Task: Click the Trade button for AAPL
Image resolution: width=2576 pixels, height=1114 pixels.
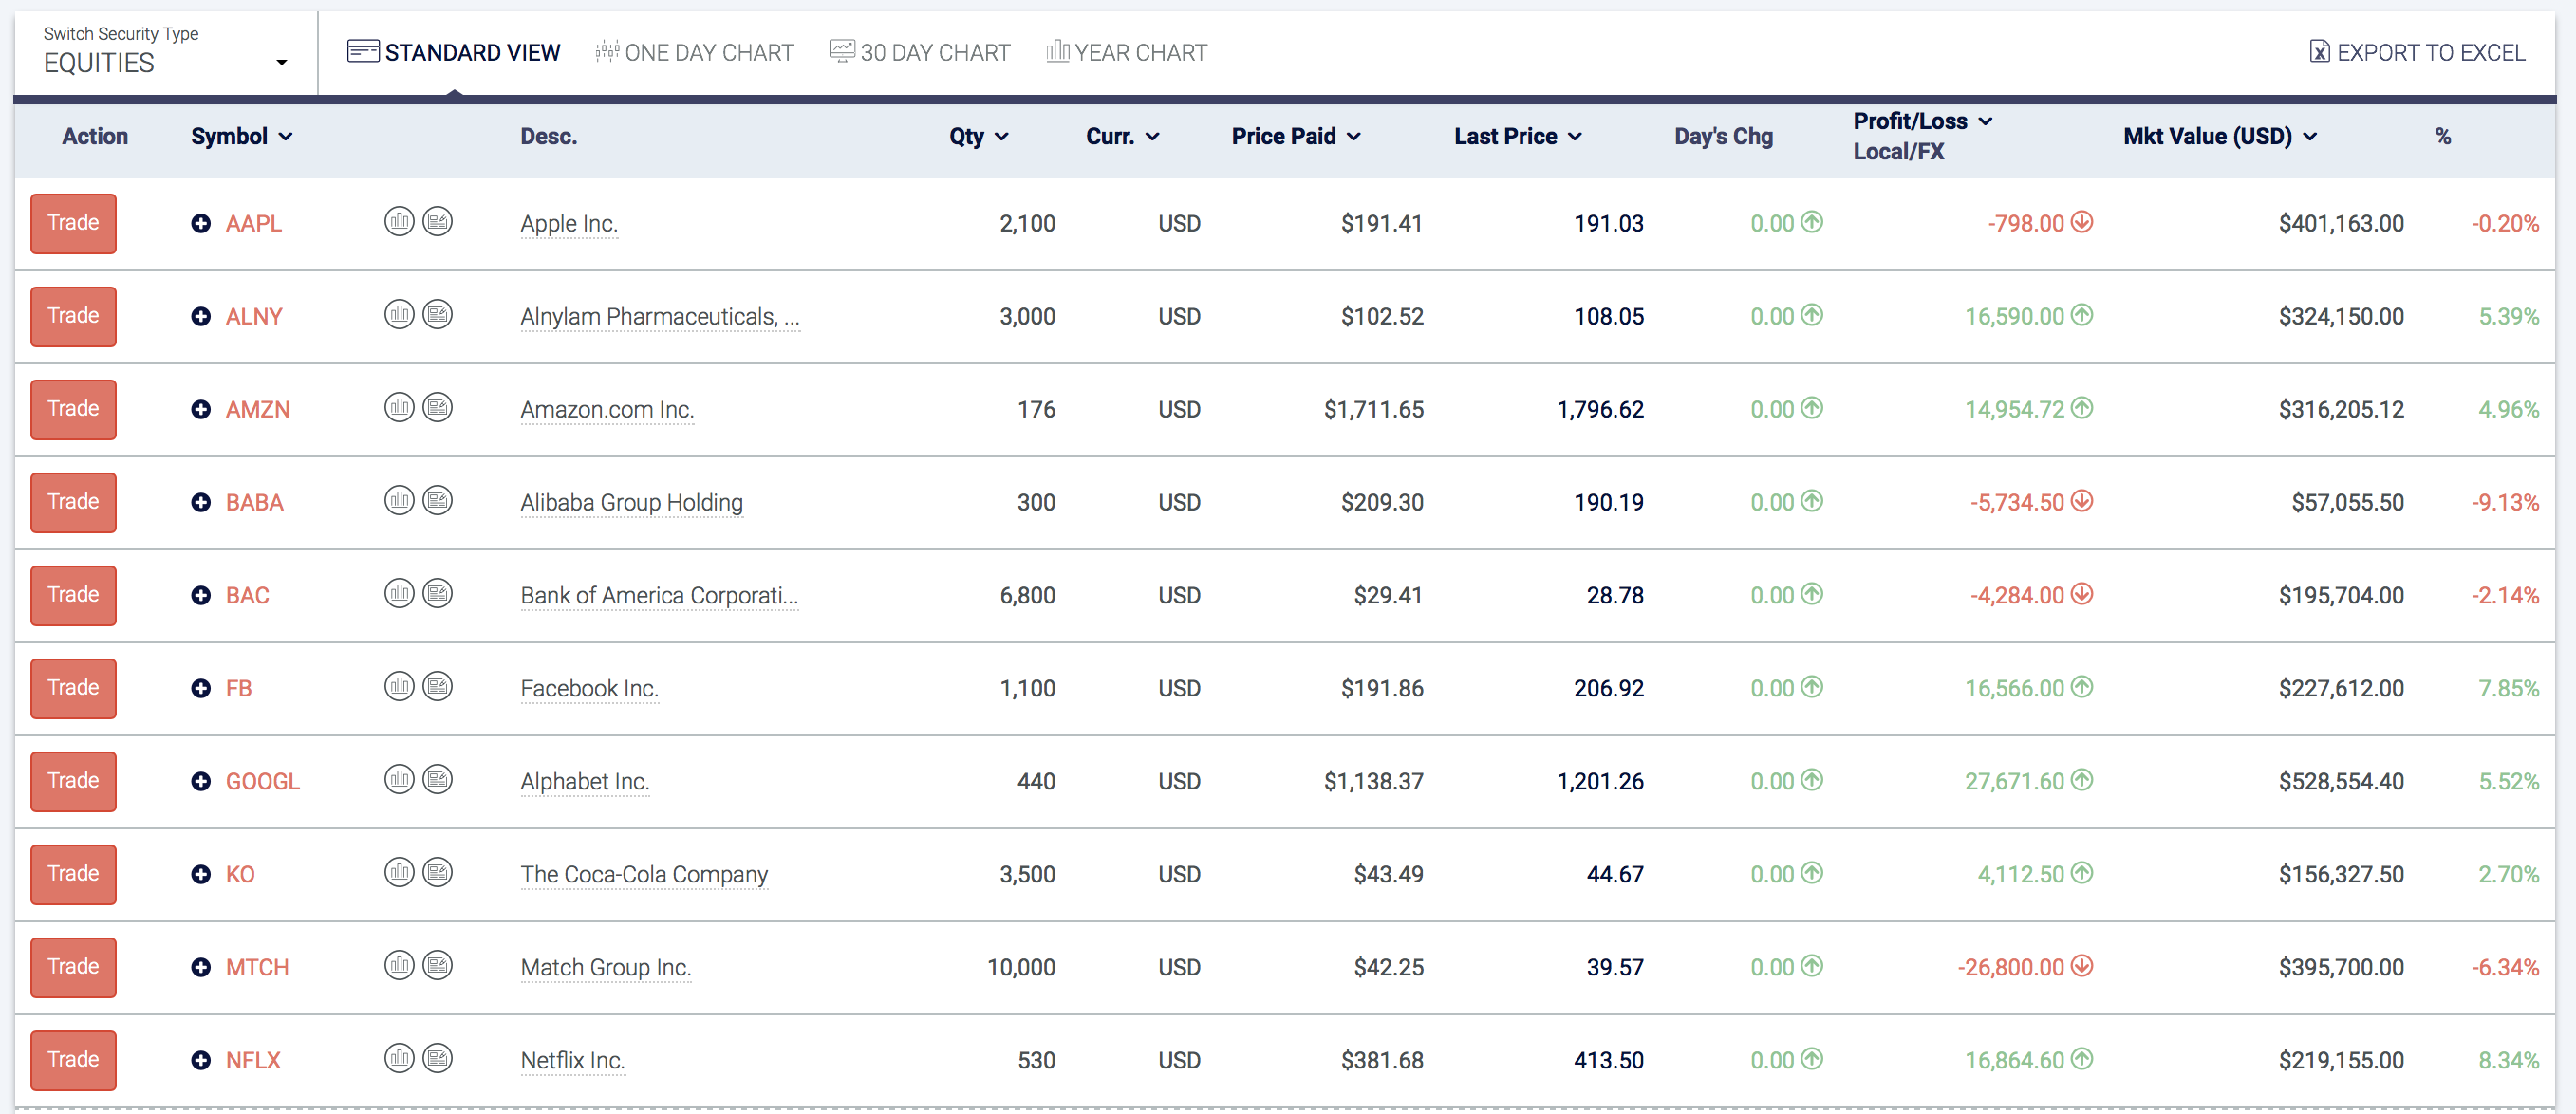Action: [x=73, y=223]
